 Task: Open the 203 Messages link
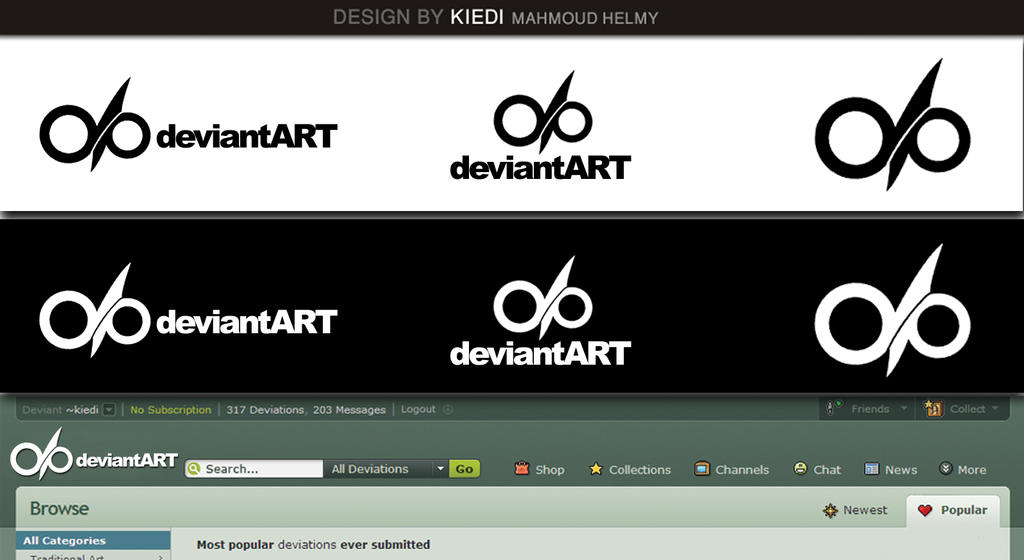pos(349,410)
